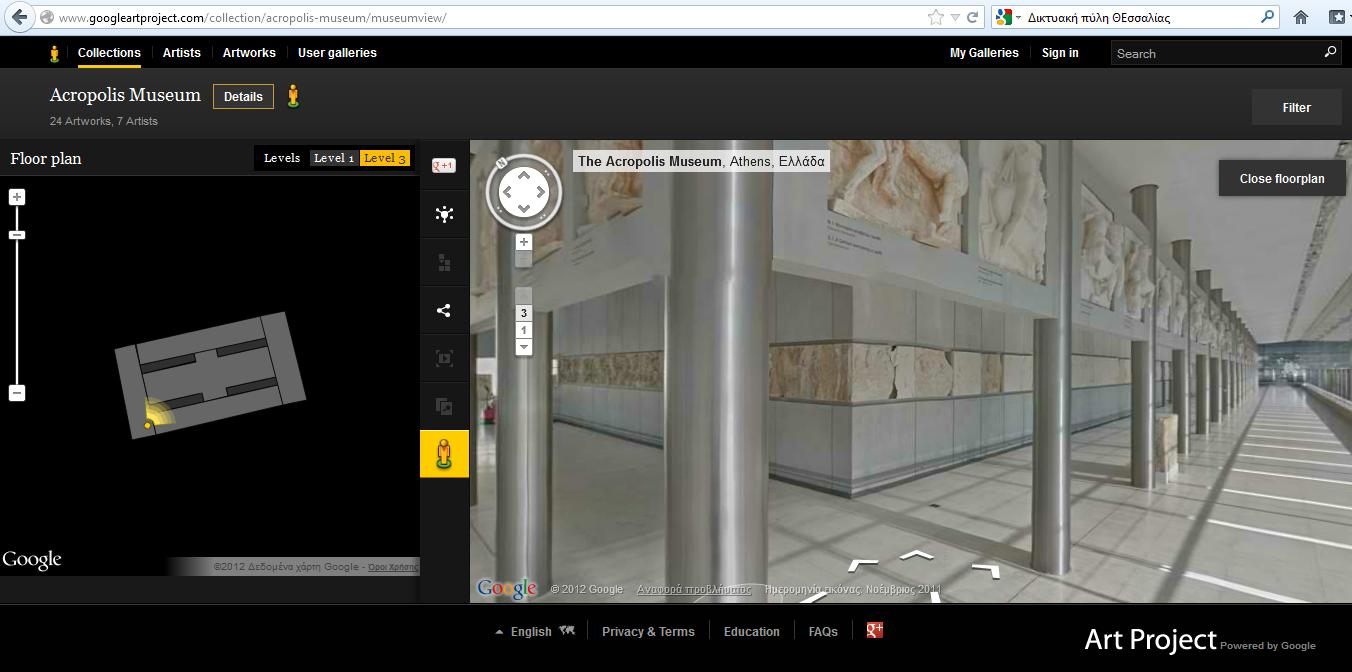Click the Details button for Acropolis Museum

[x=243, y=97]
